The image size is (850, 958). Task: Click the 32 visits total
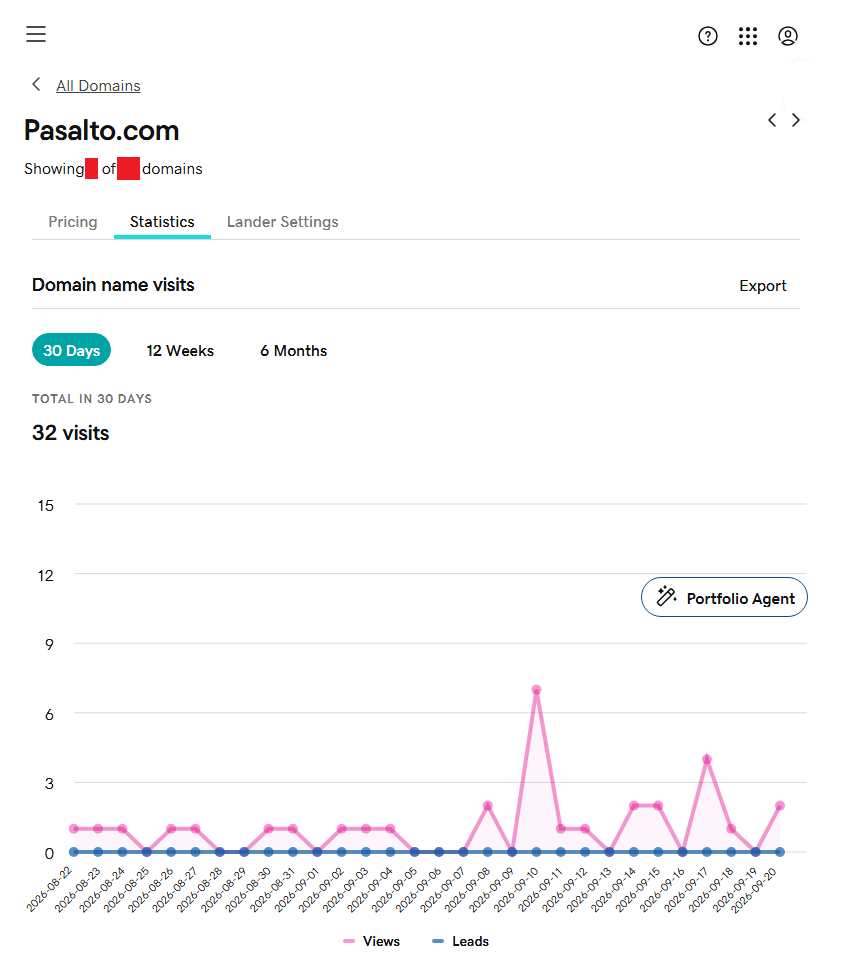pos(70,433)
